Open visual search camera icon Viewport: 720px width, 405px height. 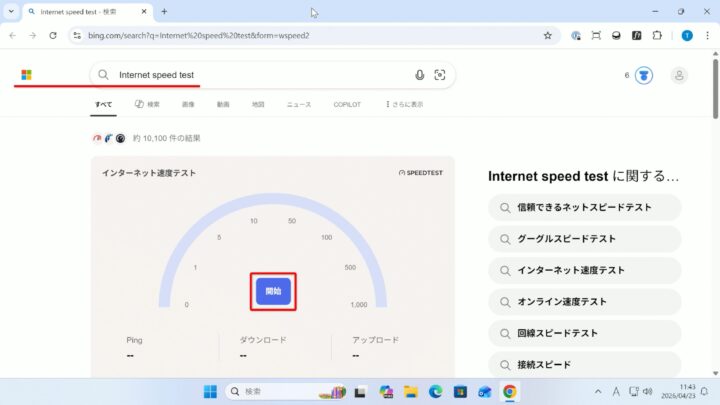coord(439,75)
